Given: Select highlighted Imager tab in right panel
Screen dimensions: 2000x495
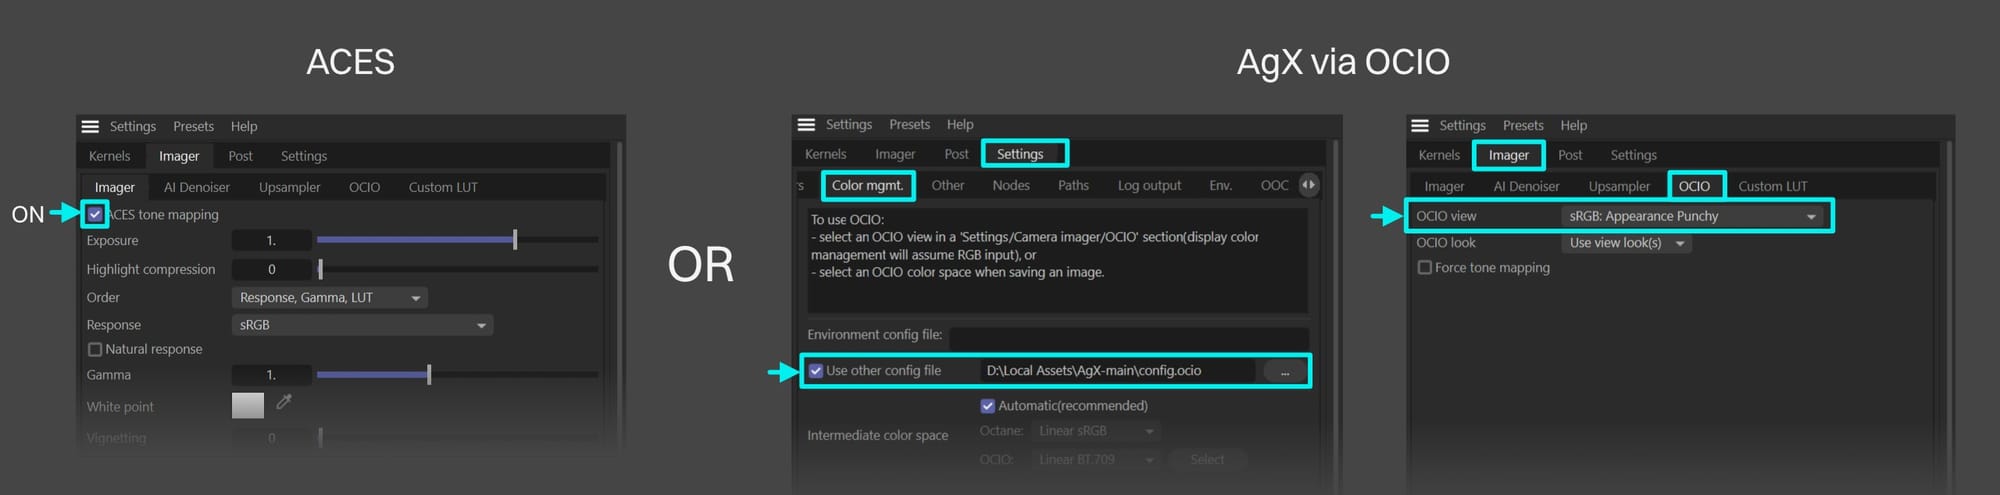Looking at the screenshot, I should click(1509, 155).
